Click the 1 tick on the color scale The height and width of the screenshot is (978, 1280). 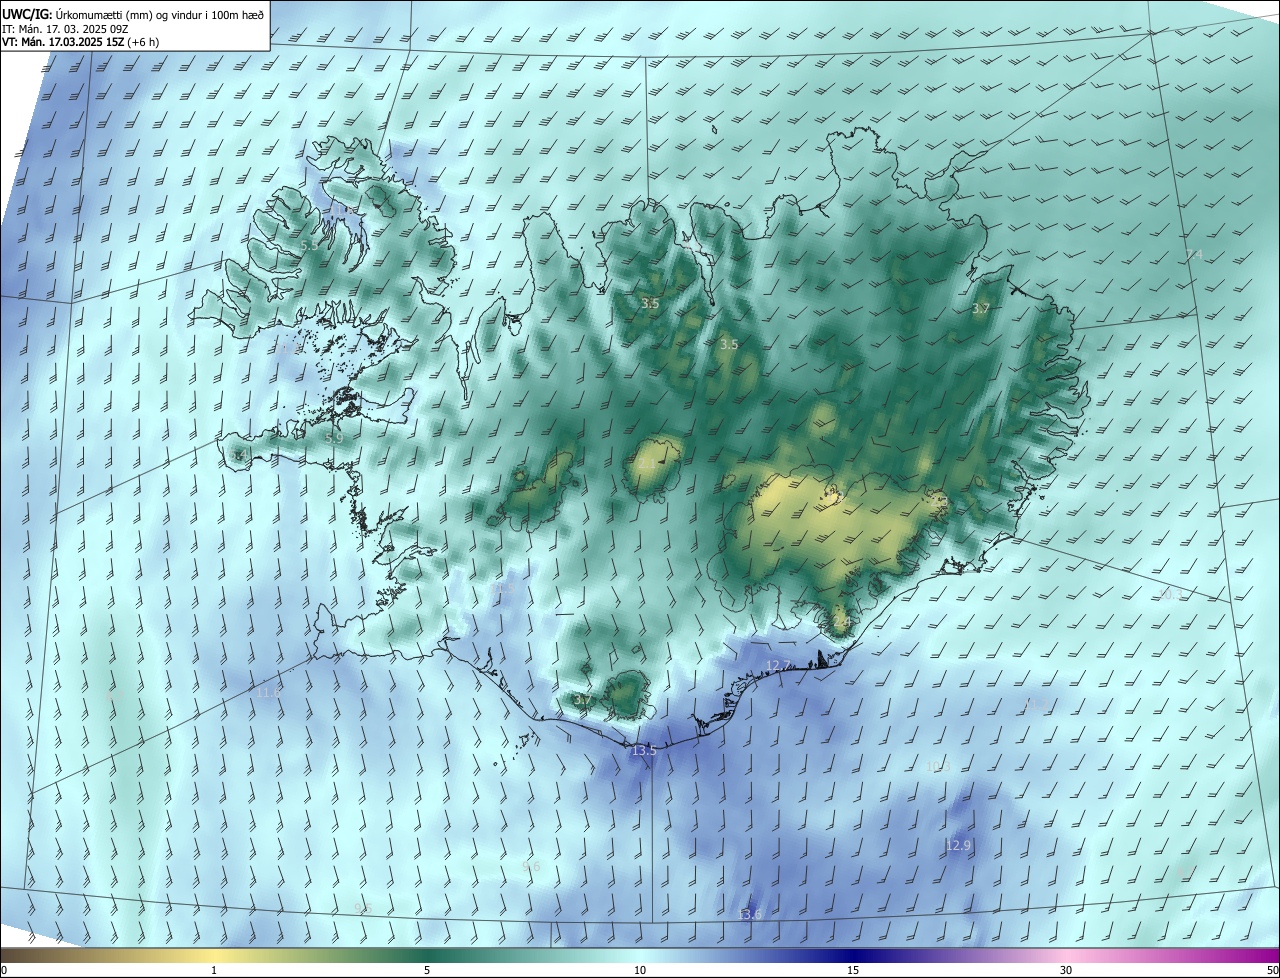pyautogui.click(x=214, y=970)
